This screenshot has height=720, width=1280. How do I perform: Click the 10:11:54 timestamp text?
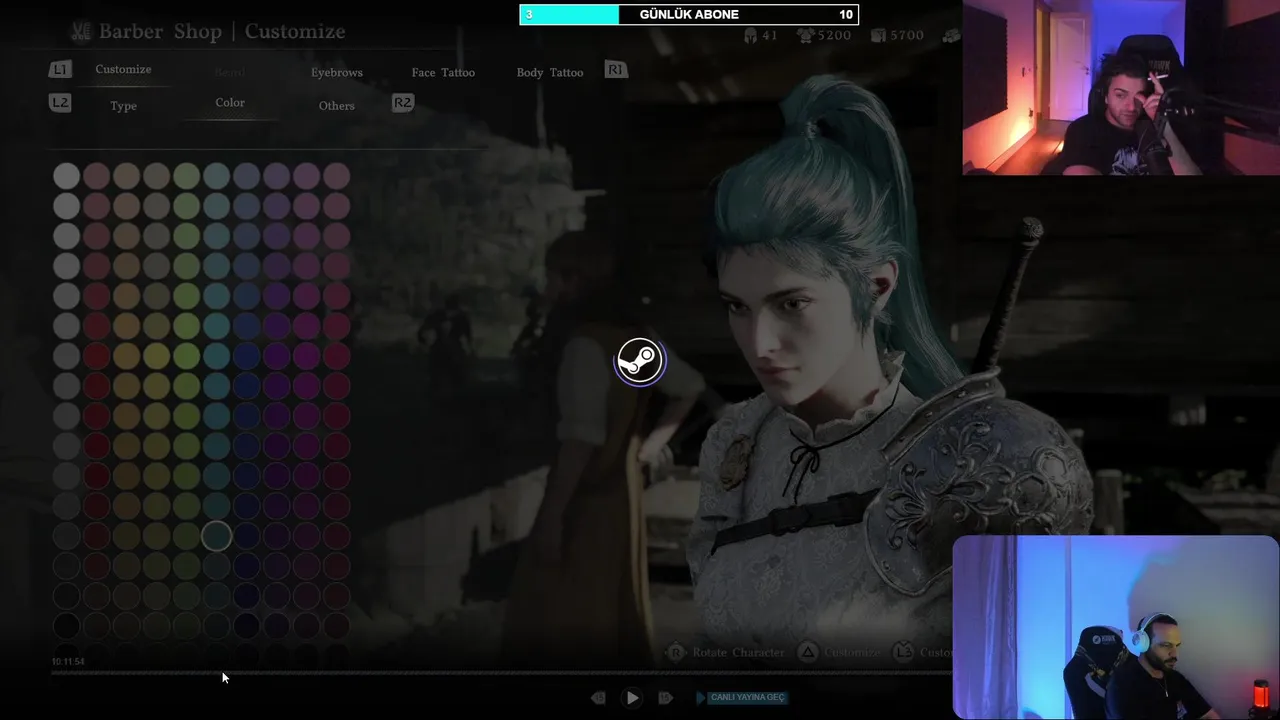pos(68,662)
